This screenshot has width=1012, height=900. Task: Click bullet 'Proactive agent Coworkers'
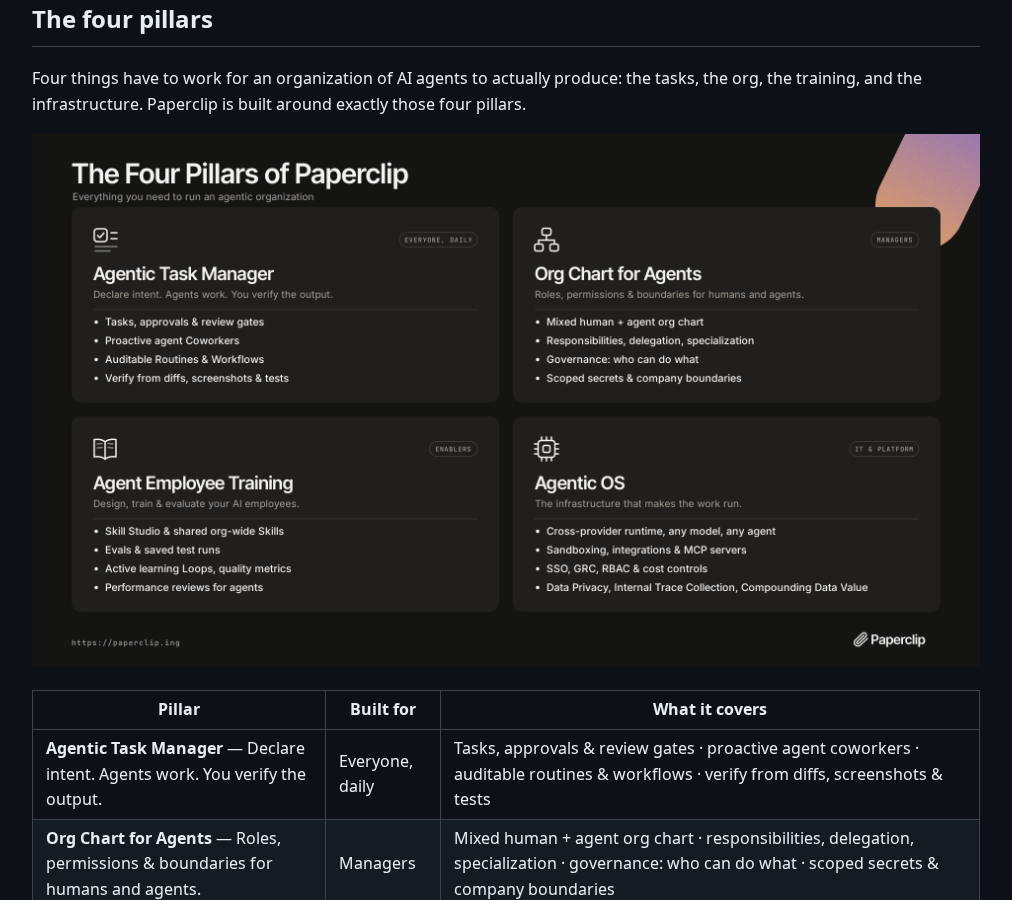172,341
